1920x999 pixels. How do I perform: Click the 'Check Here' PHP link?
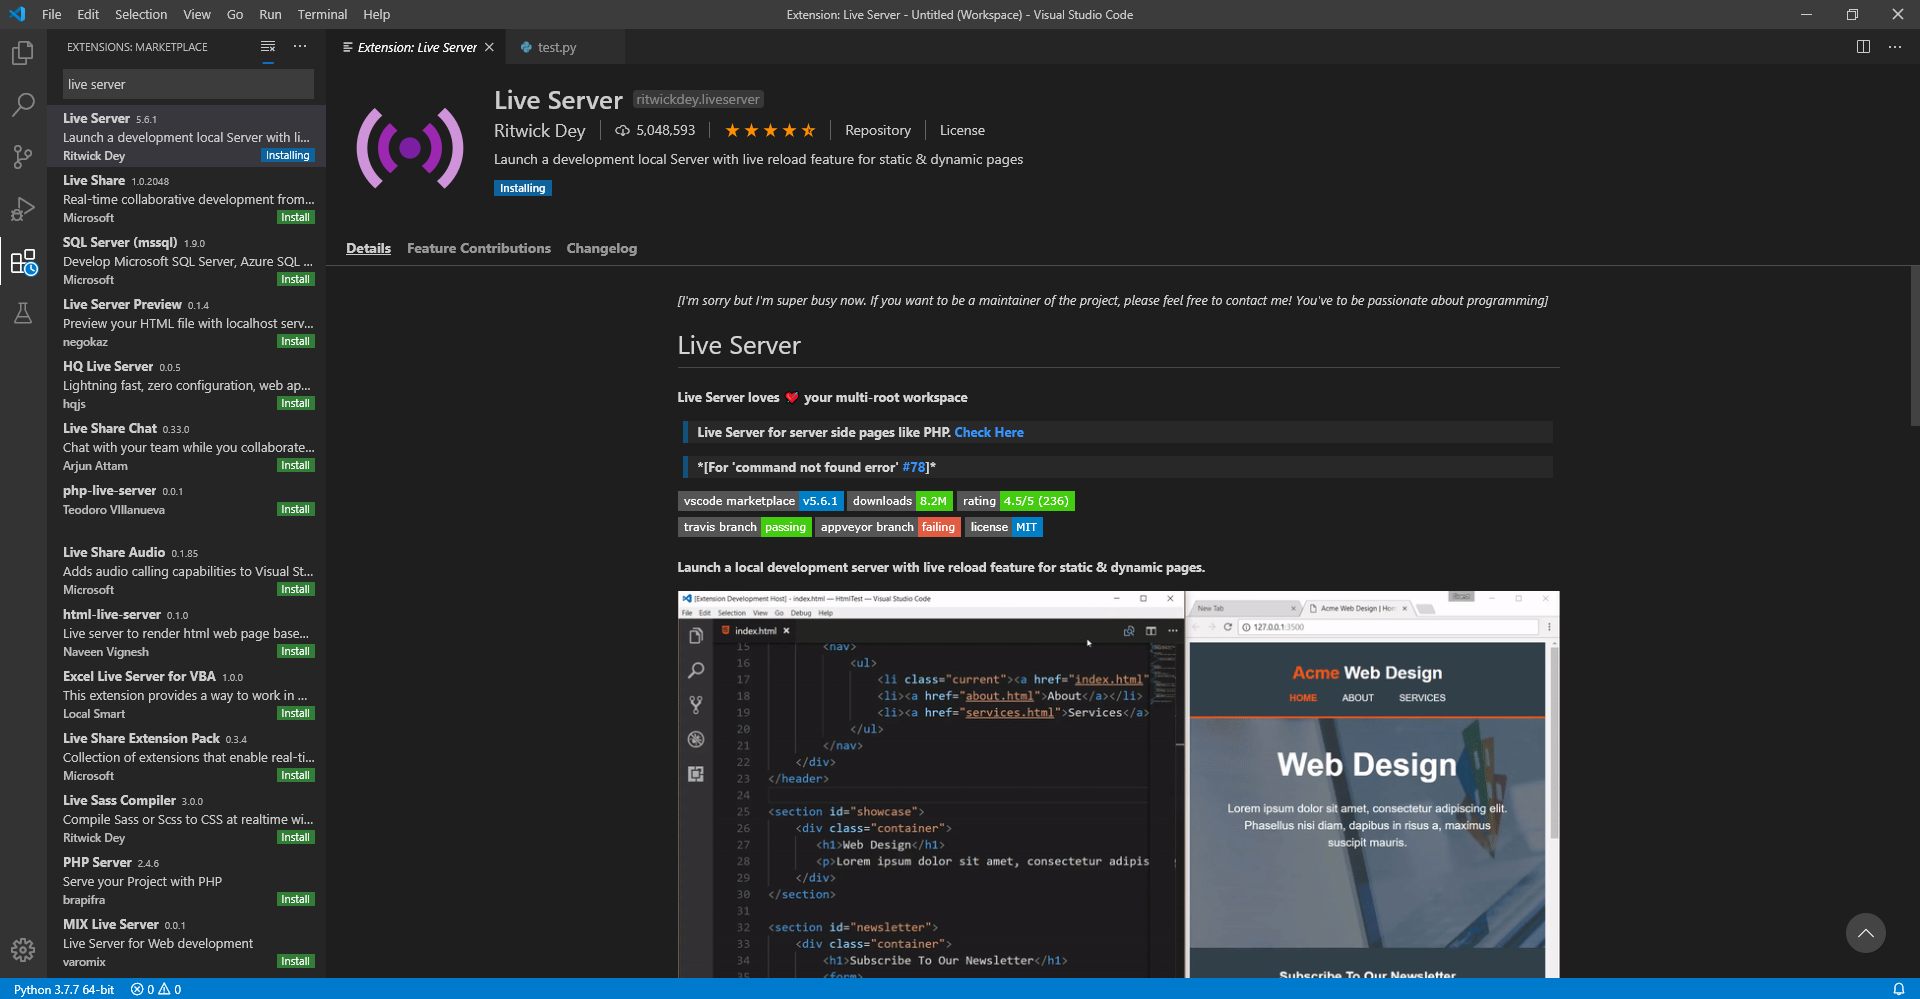point(989,432)
